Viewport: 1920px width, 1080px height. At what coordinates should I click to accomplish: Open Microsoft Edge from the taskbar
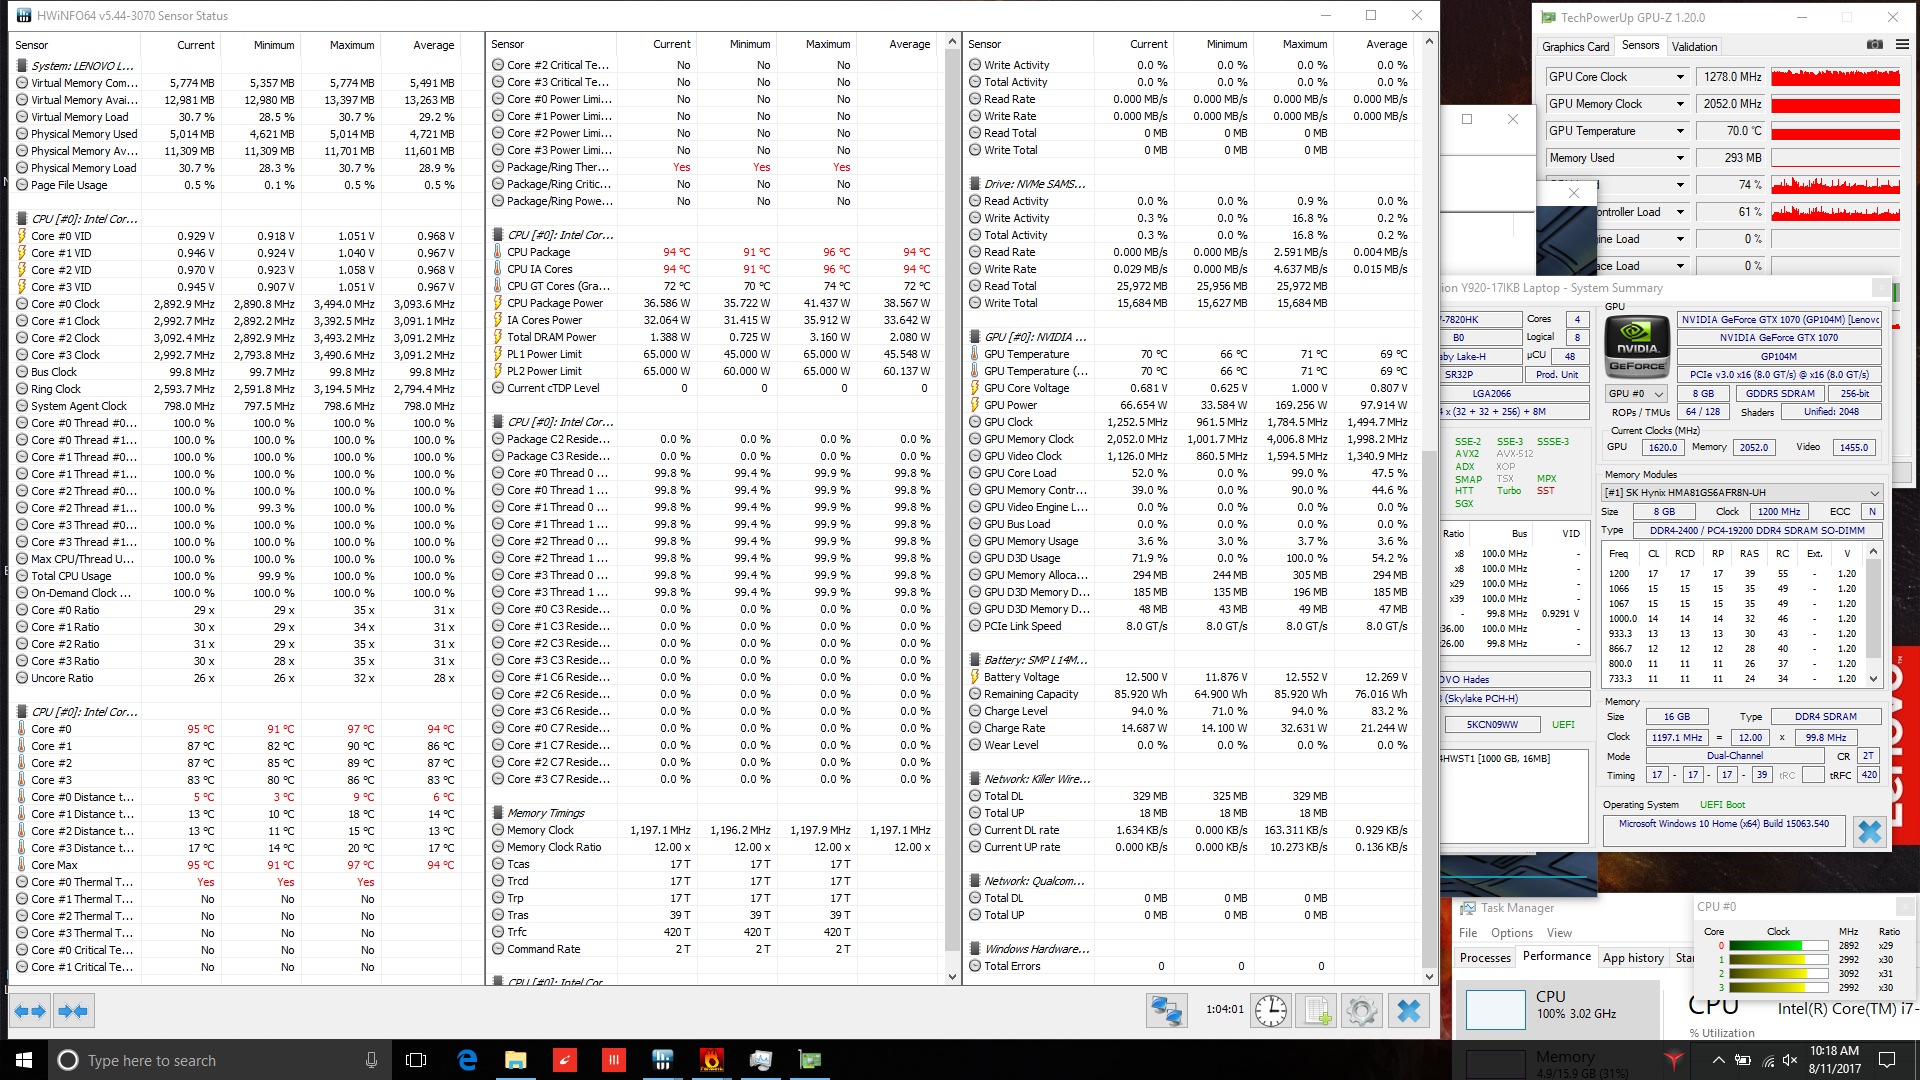(x=467, y=1060)
